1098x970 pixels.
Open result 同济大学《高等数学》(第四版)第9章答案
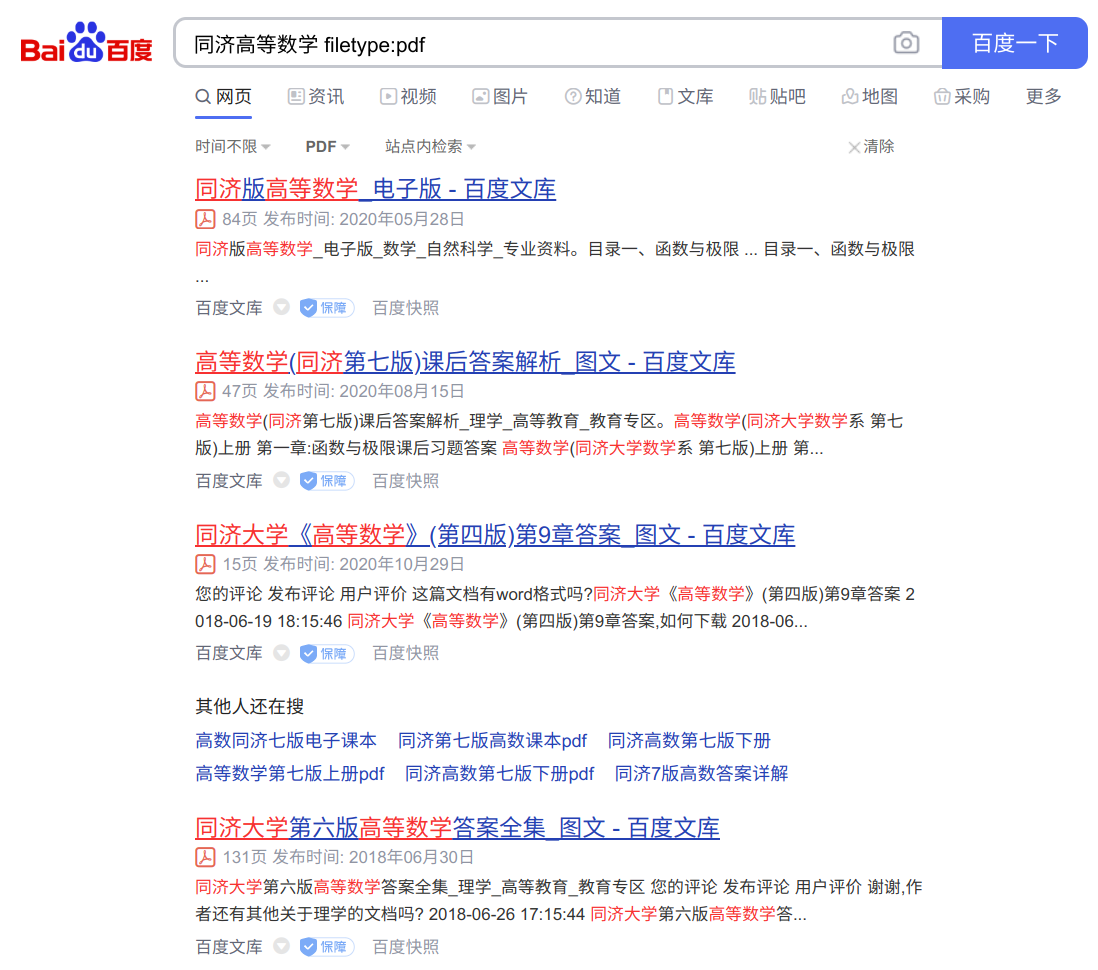coord(495,535)
